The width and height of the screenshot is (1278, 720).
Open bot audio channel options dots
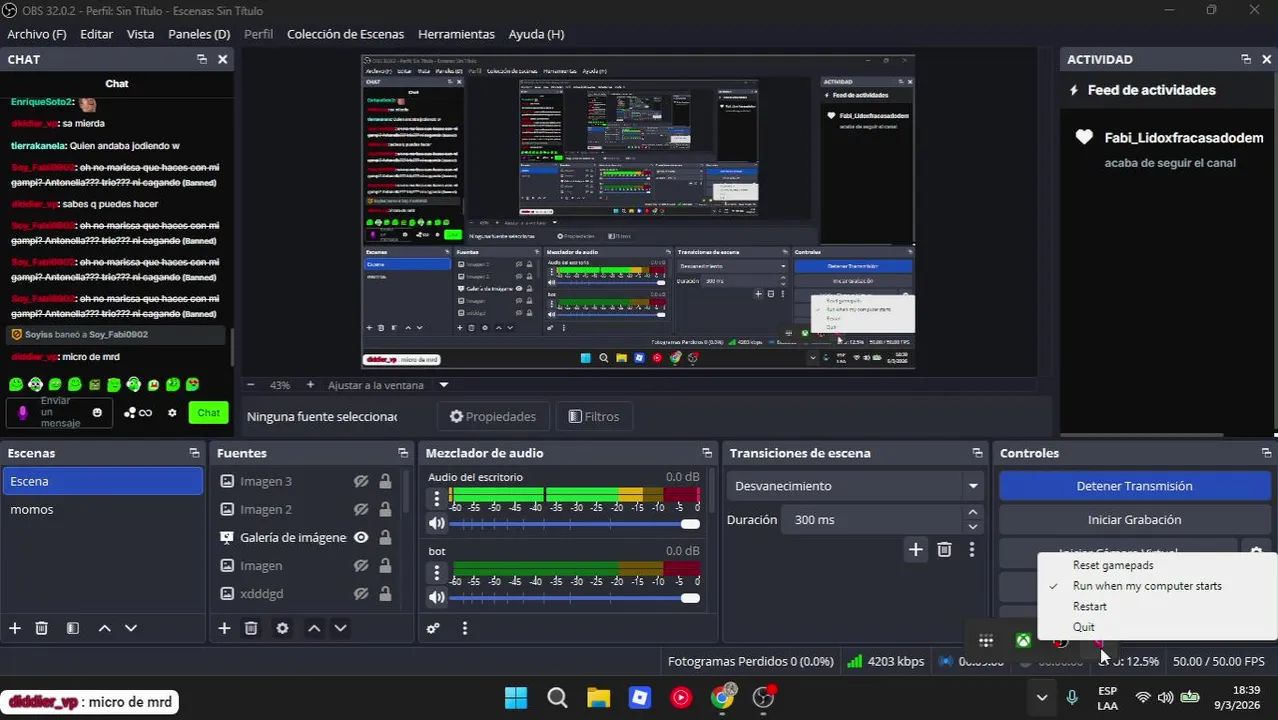point(436,572)
